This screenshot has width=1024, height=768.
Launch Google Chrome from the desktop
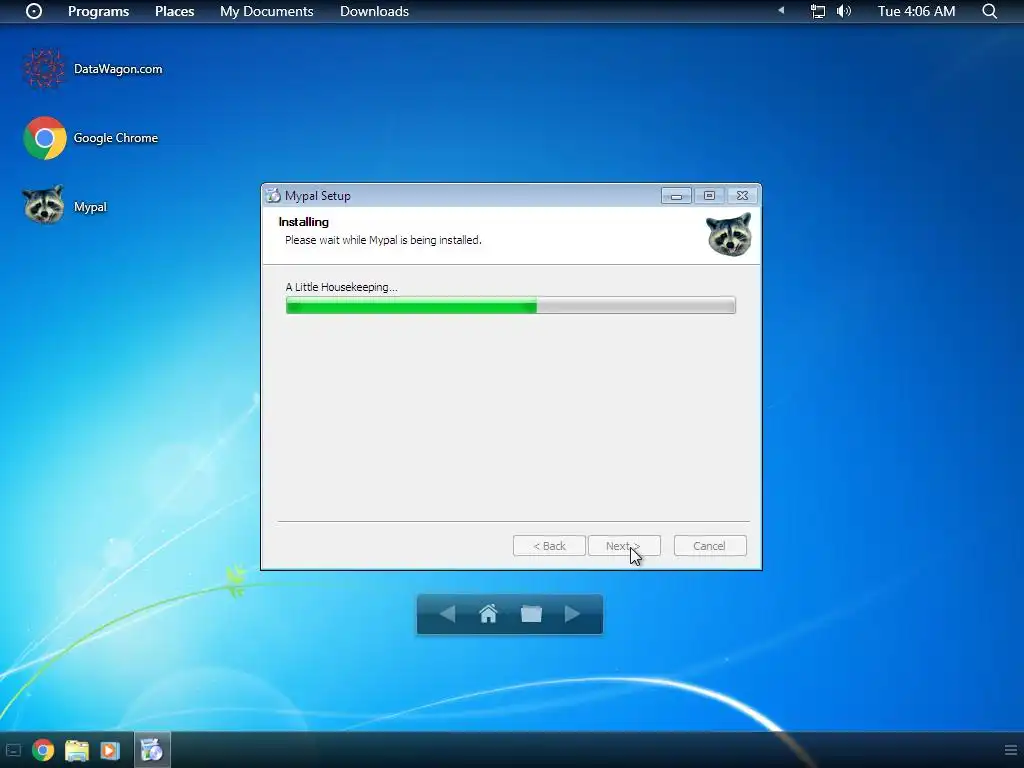[x=91, y=138]
